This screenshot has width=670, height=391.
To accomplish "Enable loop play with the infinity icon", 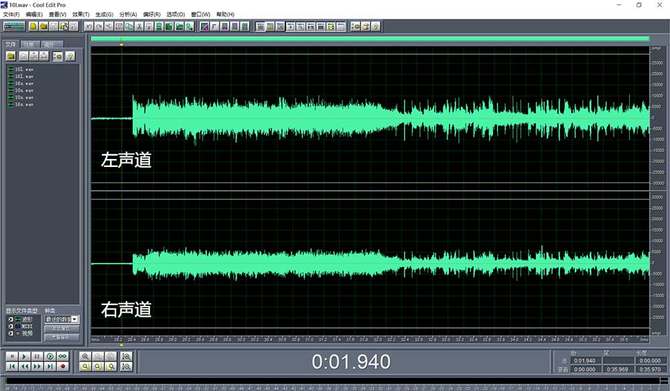I will tap(63, 356).
